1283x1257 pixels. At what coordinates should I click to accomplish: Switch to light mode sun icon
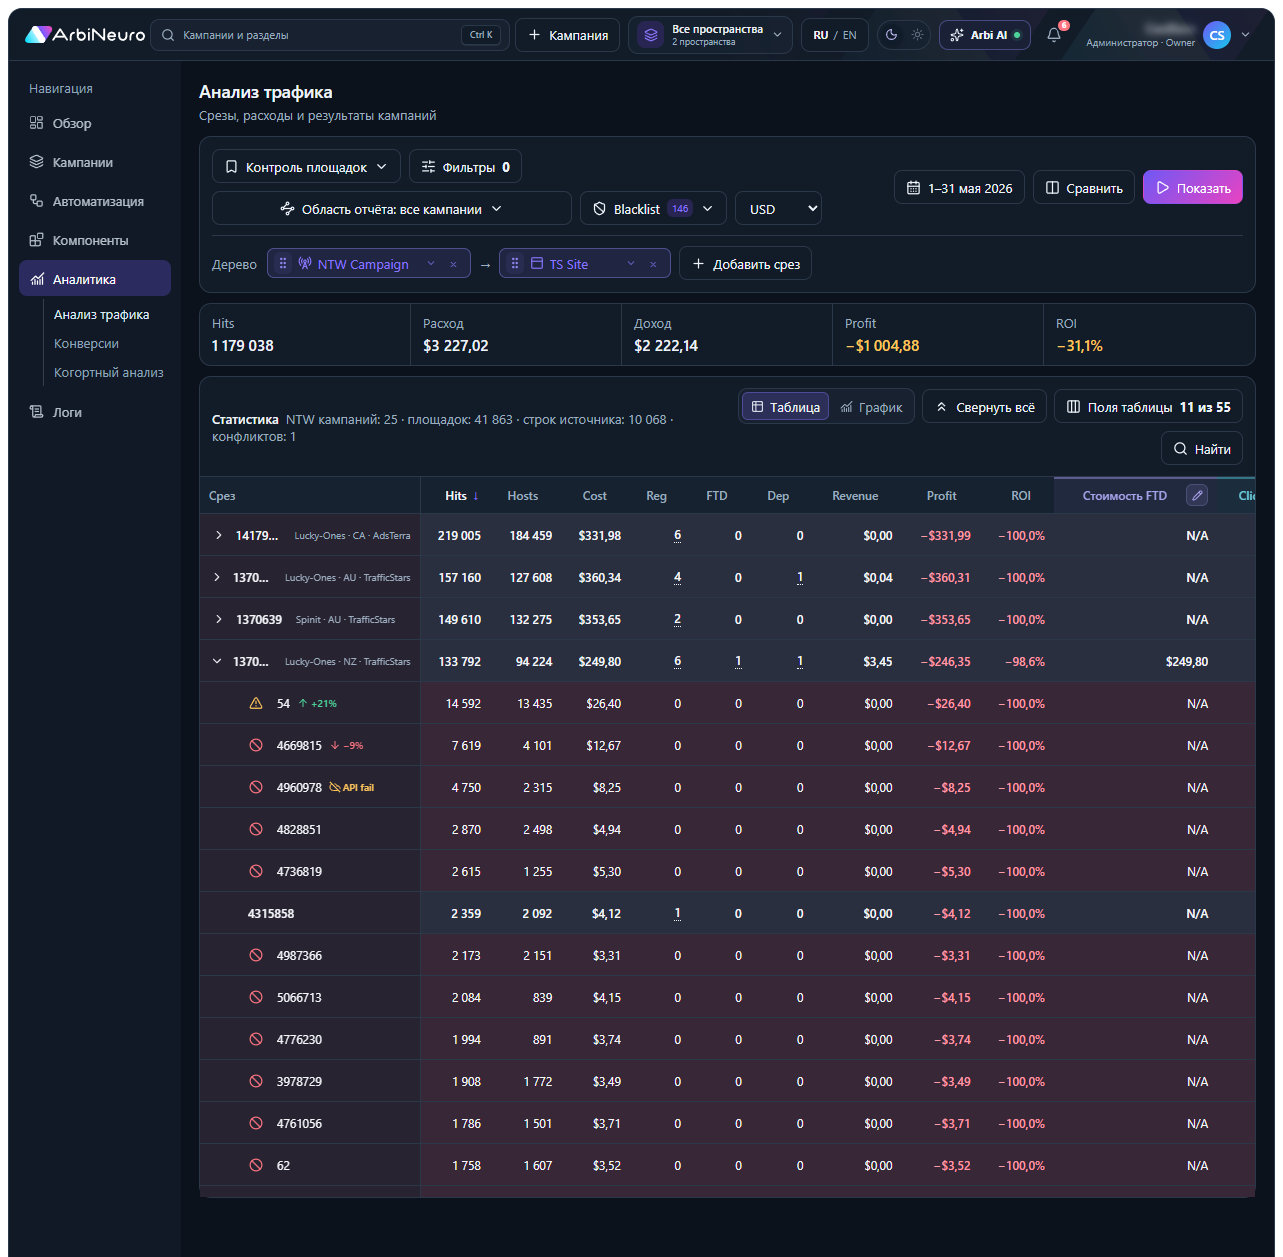[917, 35]
